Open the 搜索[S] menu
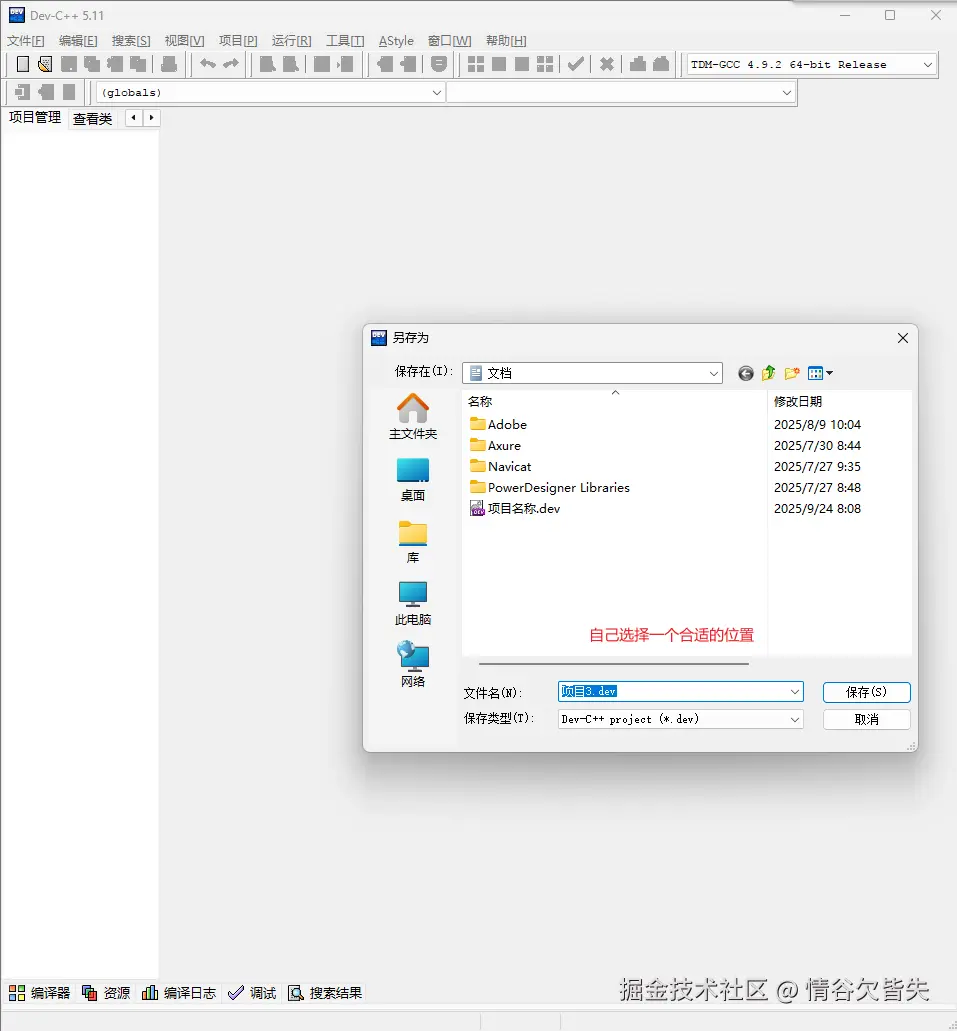The width and height of the screenshot is (957, 1031). tap(131, 41)
